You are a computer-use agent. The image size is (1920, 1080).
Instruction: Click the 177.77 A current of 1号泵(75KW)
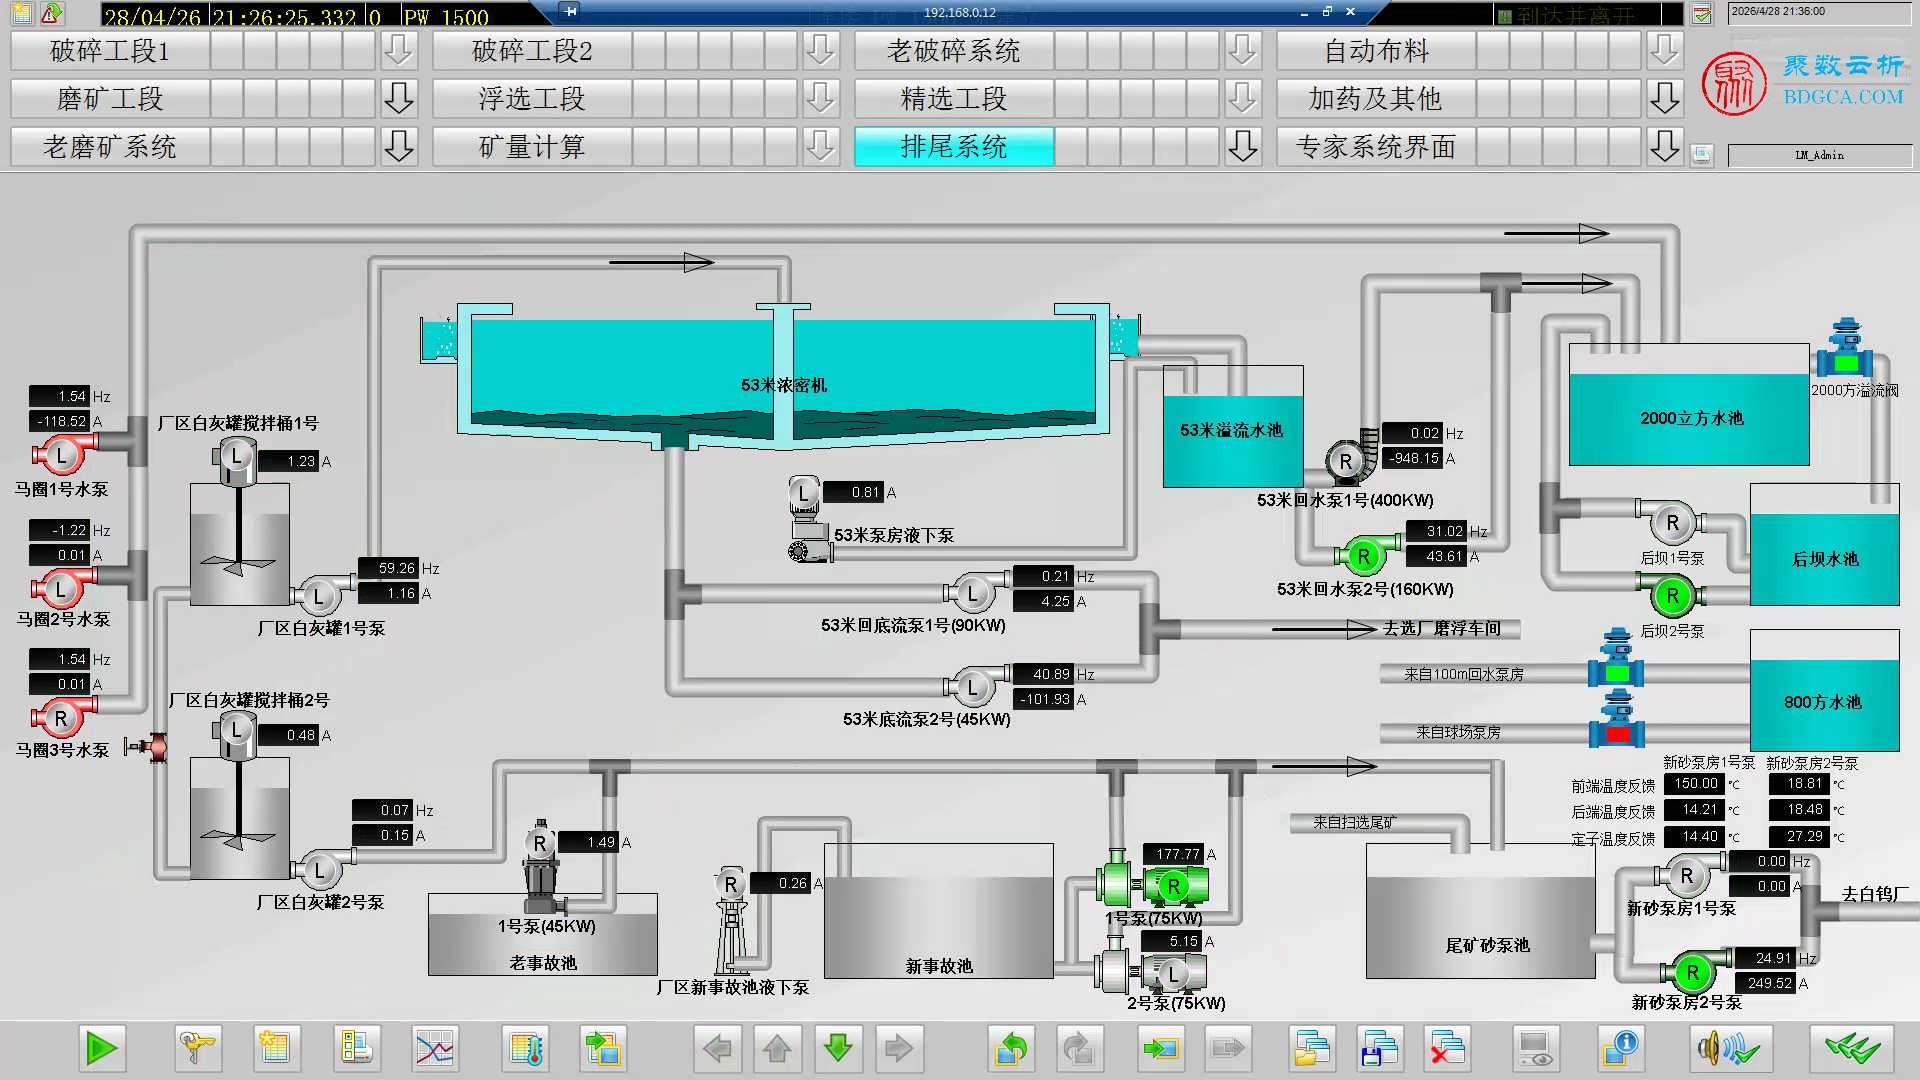click(1174, 854)
